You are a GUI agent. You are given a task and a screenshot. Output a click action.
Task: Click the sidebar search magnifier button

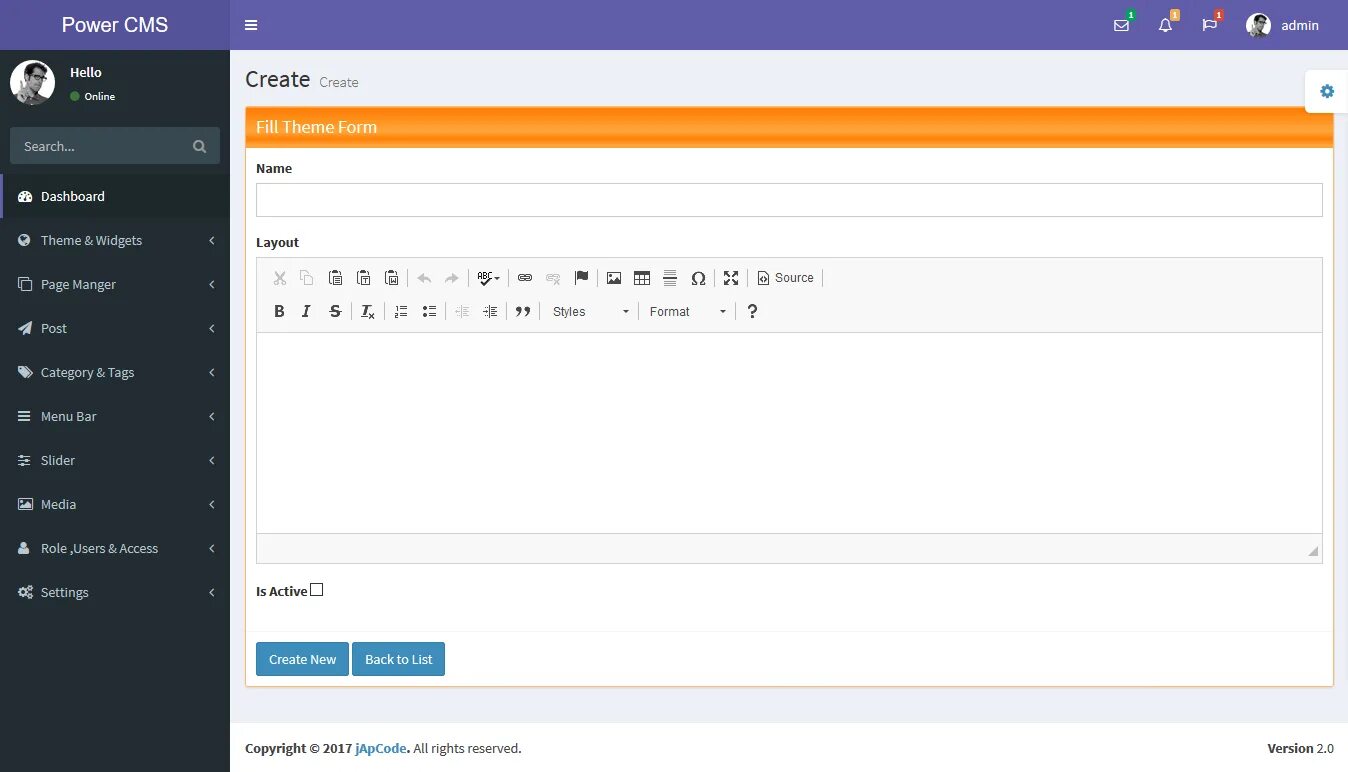tap(199, 146)
